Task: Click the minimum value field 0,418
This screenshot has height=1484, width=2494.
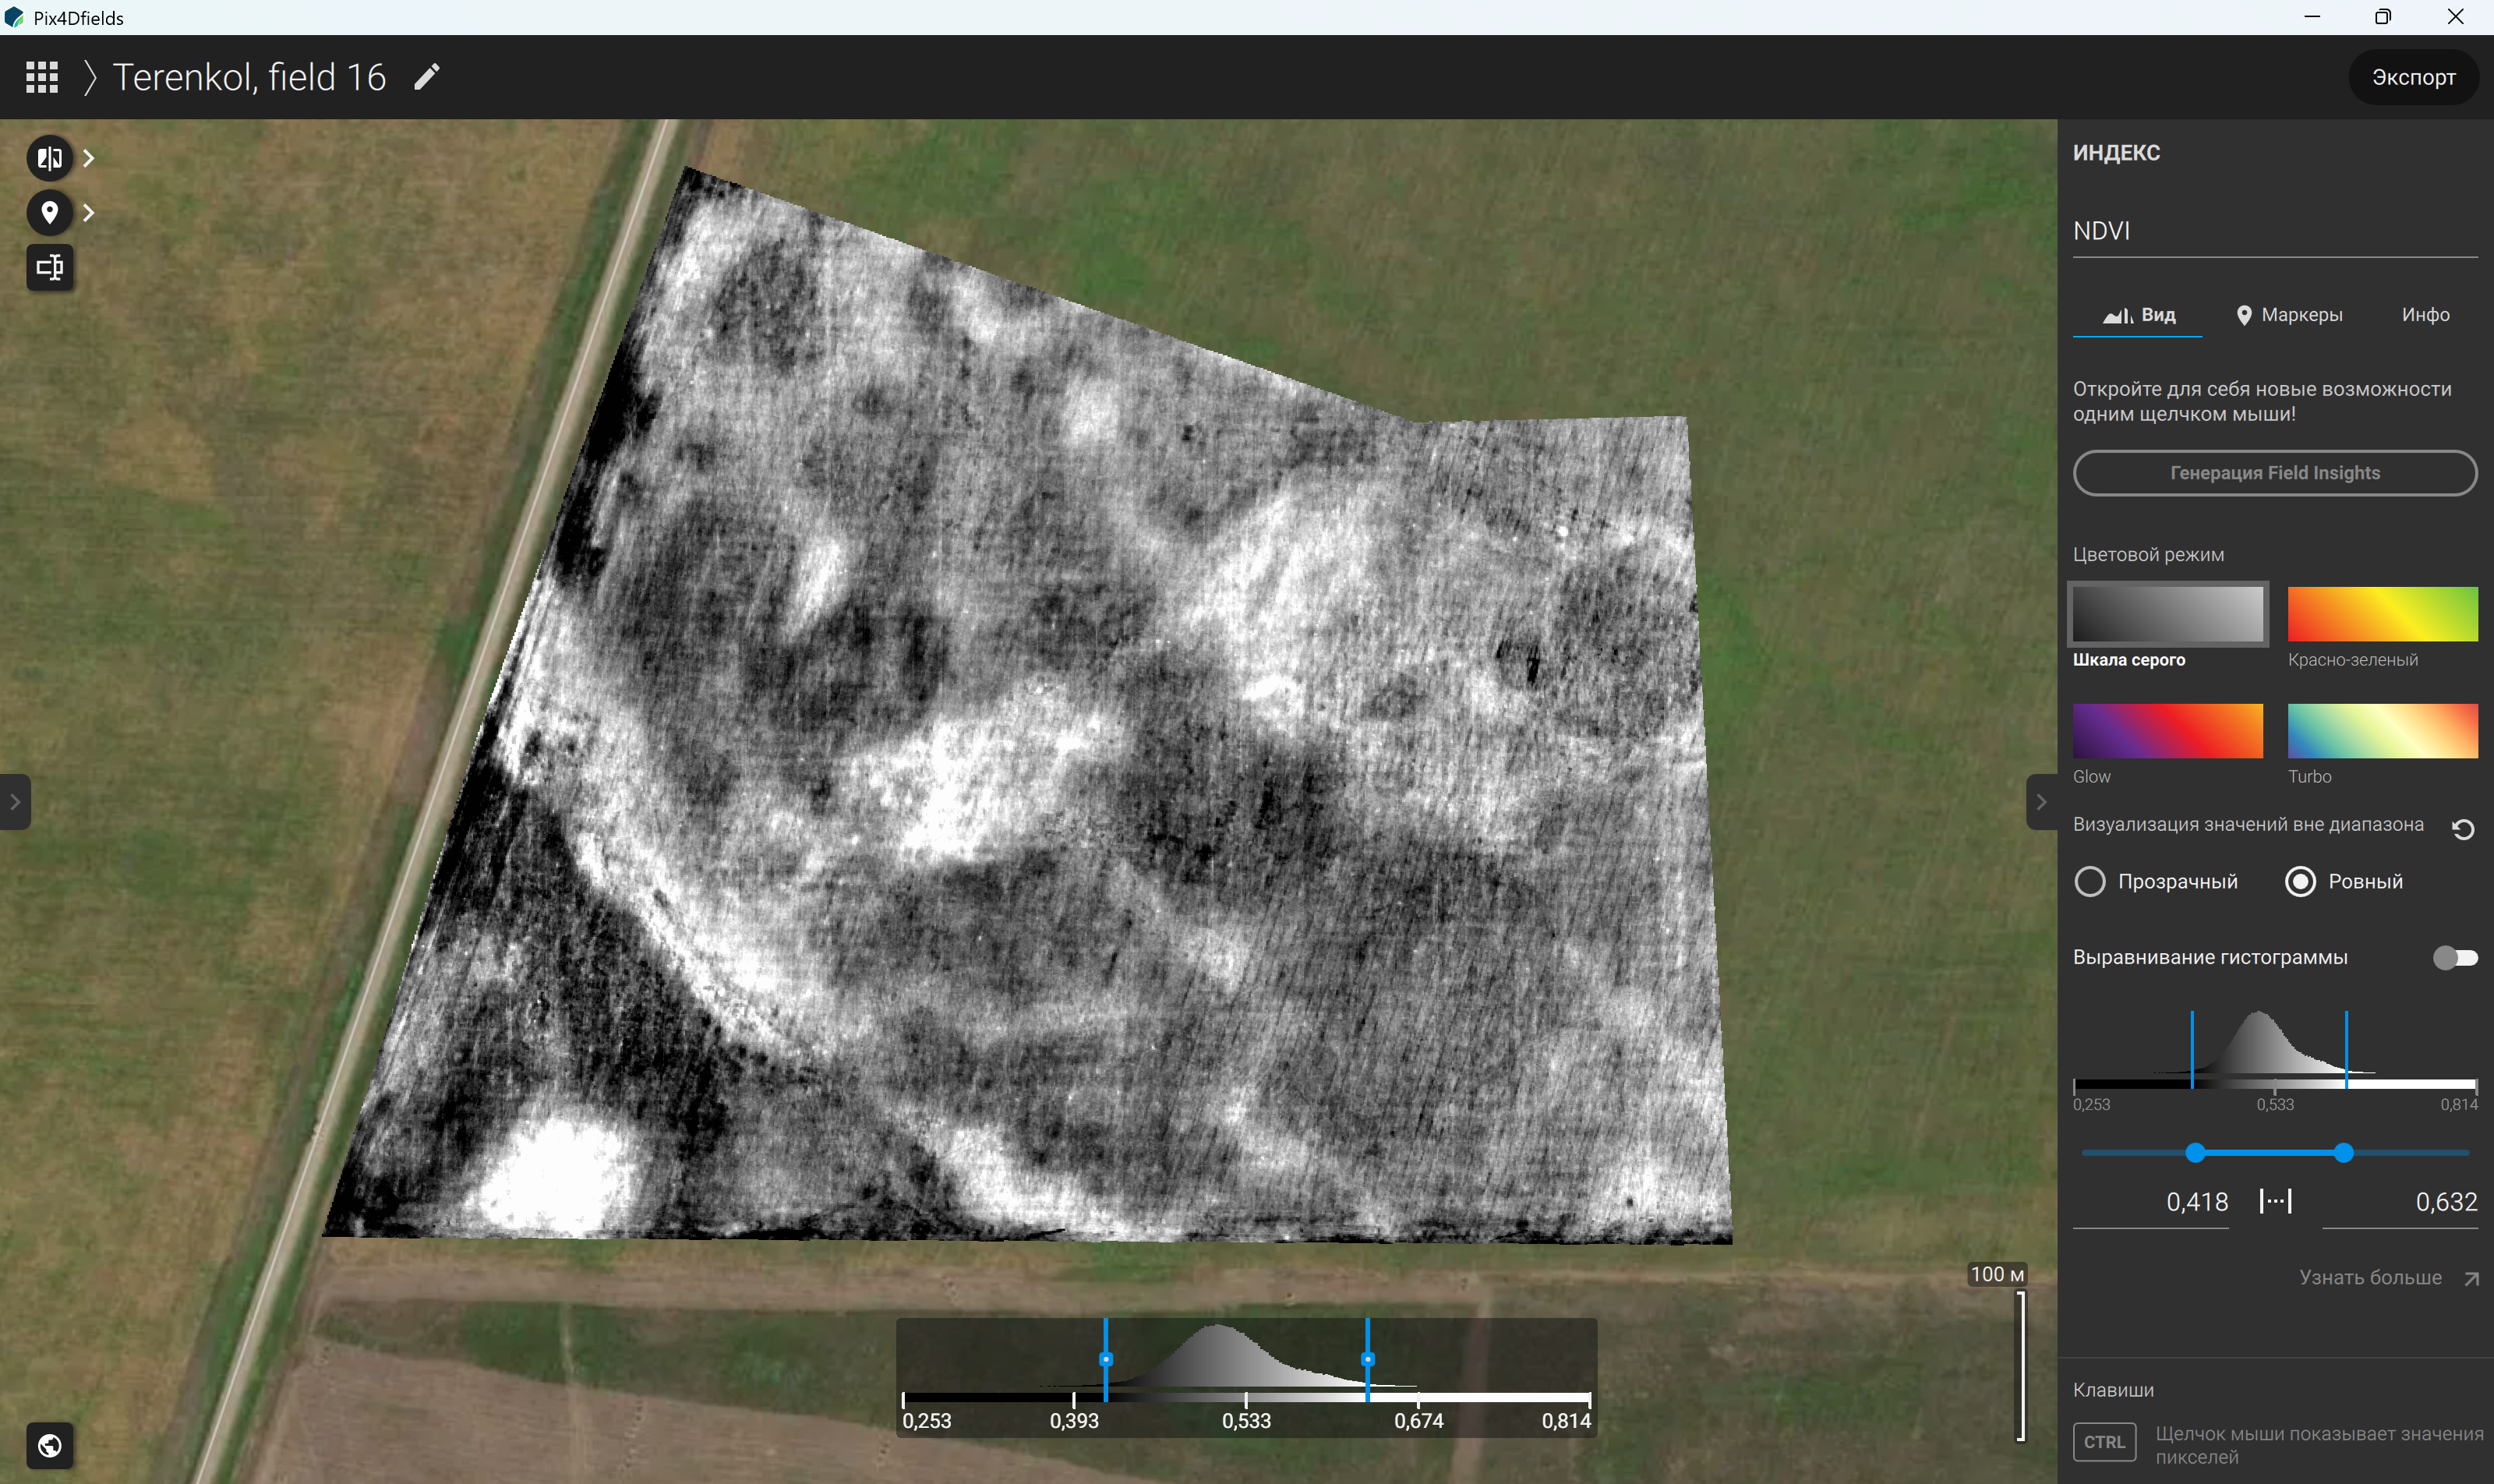Action: click(2151, 1202)
